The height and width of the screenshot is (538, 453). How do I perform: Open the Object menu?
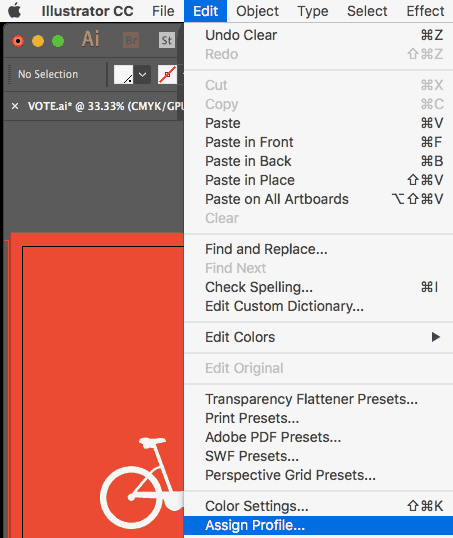(x=257, y=11)
